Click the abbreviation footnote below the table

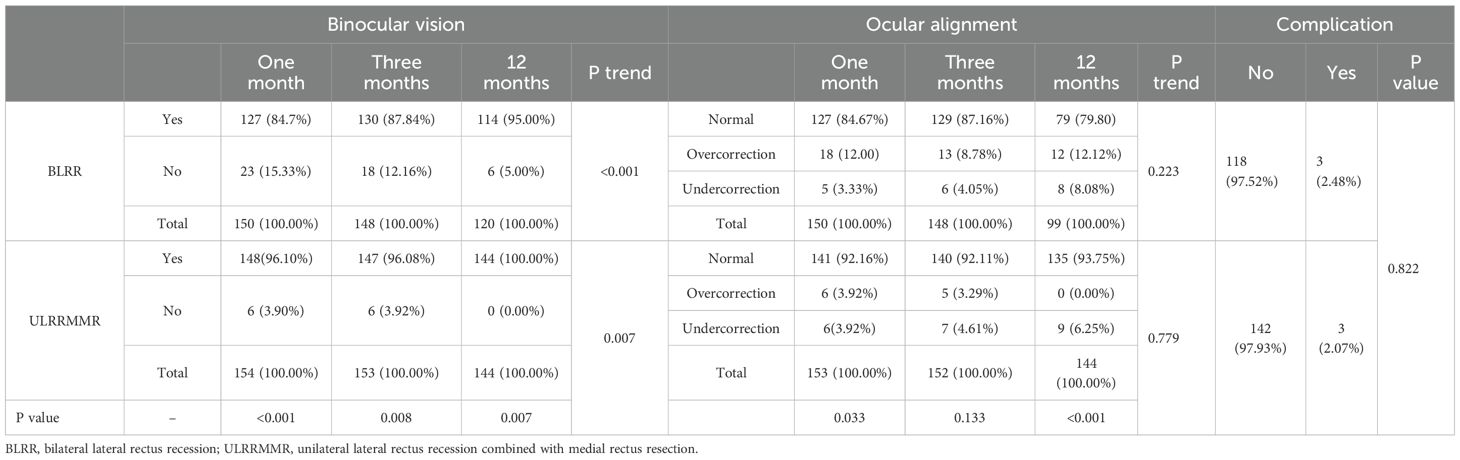(352, 448)
